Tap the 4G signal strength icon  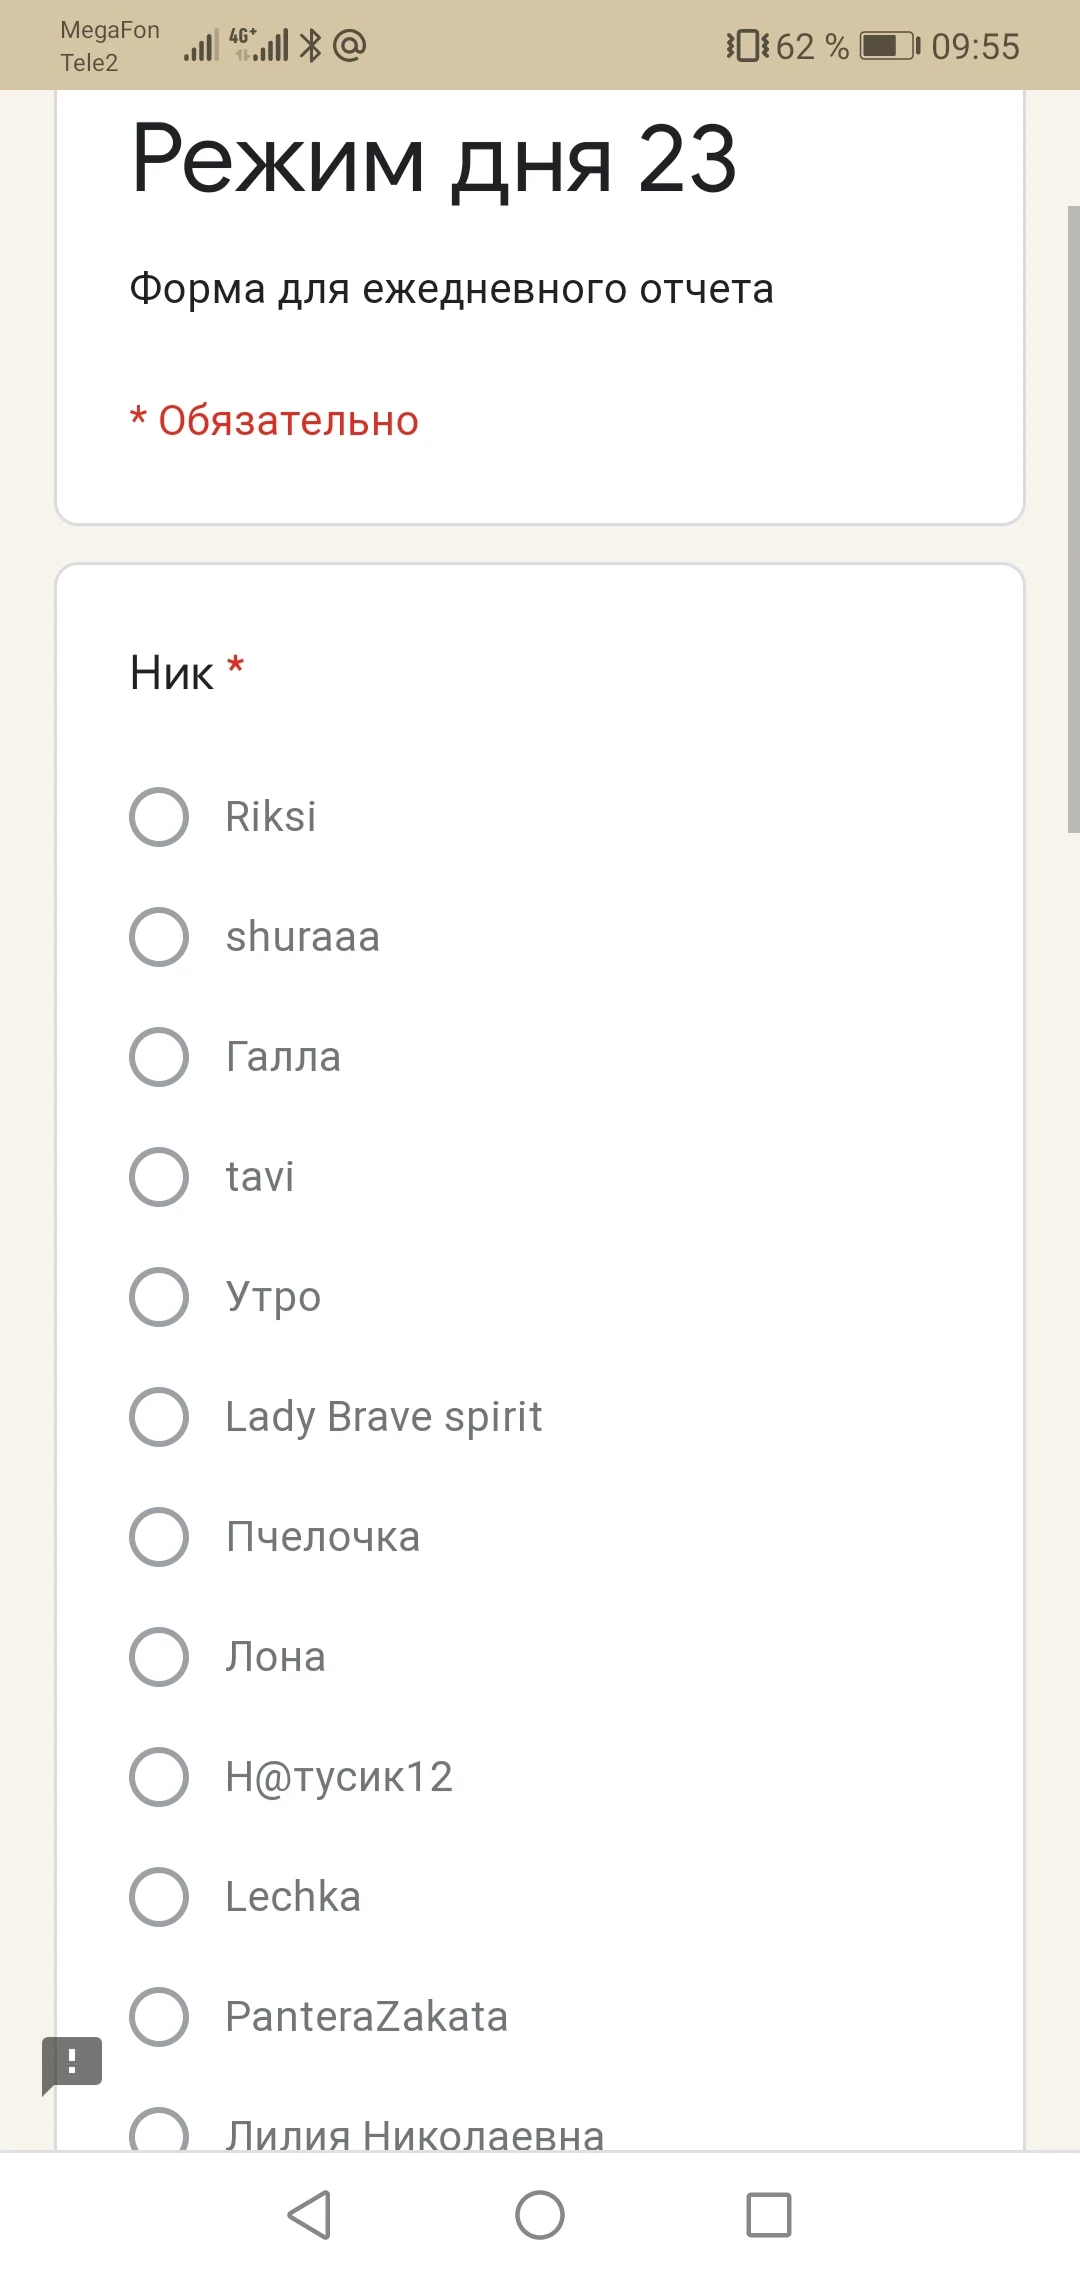pos(260,45)
